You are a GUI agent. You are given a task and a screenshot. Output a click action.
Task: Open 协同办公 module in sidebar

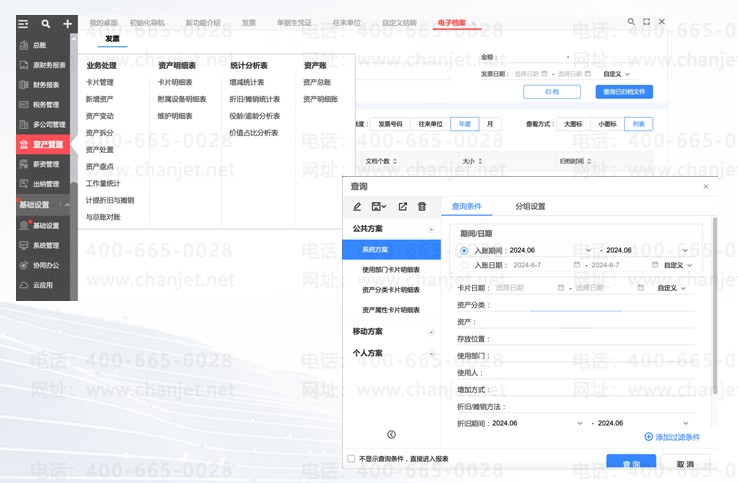coord(43,265)
